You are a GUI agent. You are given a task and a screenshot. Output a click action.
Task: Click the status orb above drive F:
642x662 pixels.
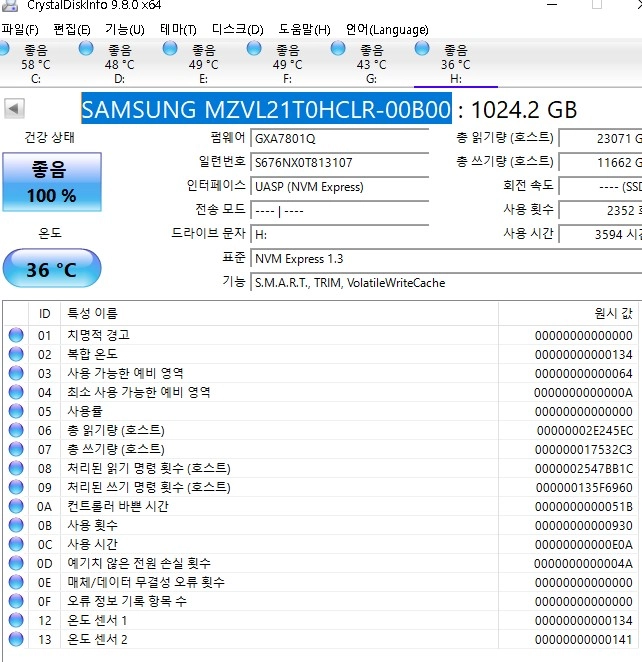(x=254, y=49)
